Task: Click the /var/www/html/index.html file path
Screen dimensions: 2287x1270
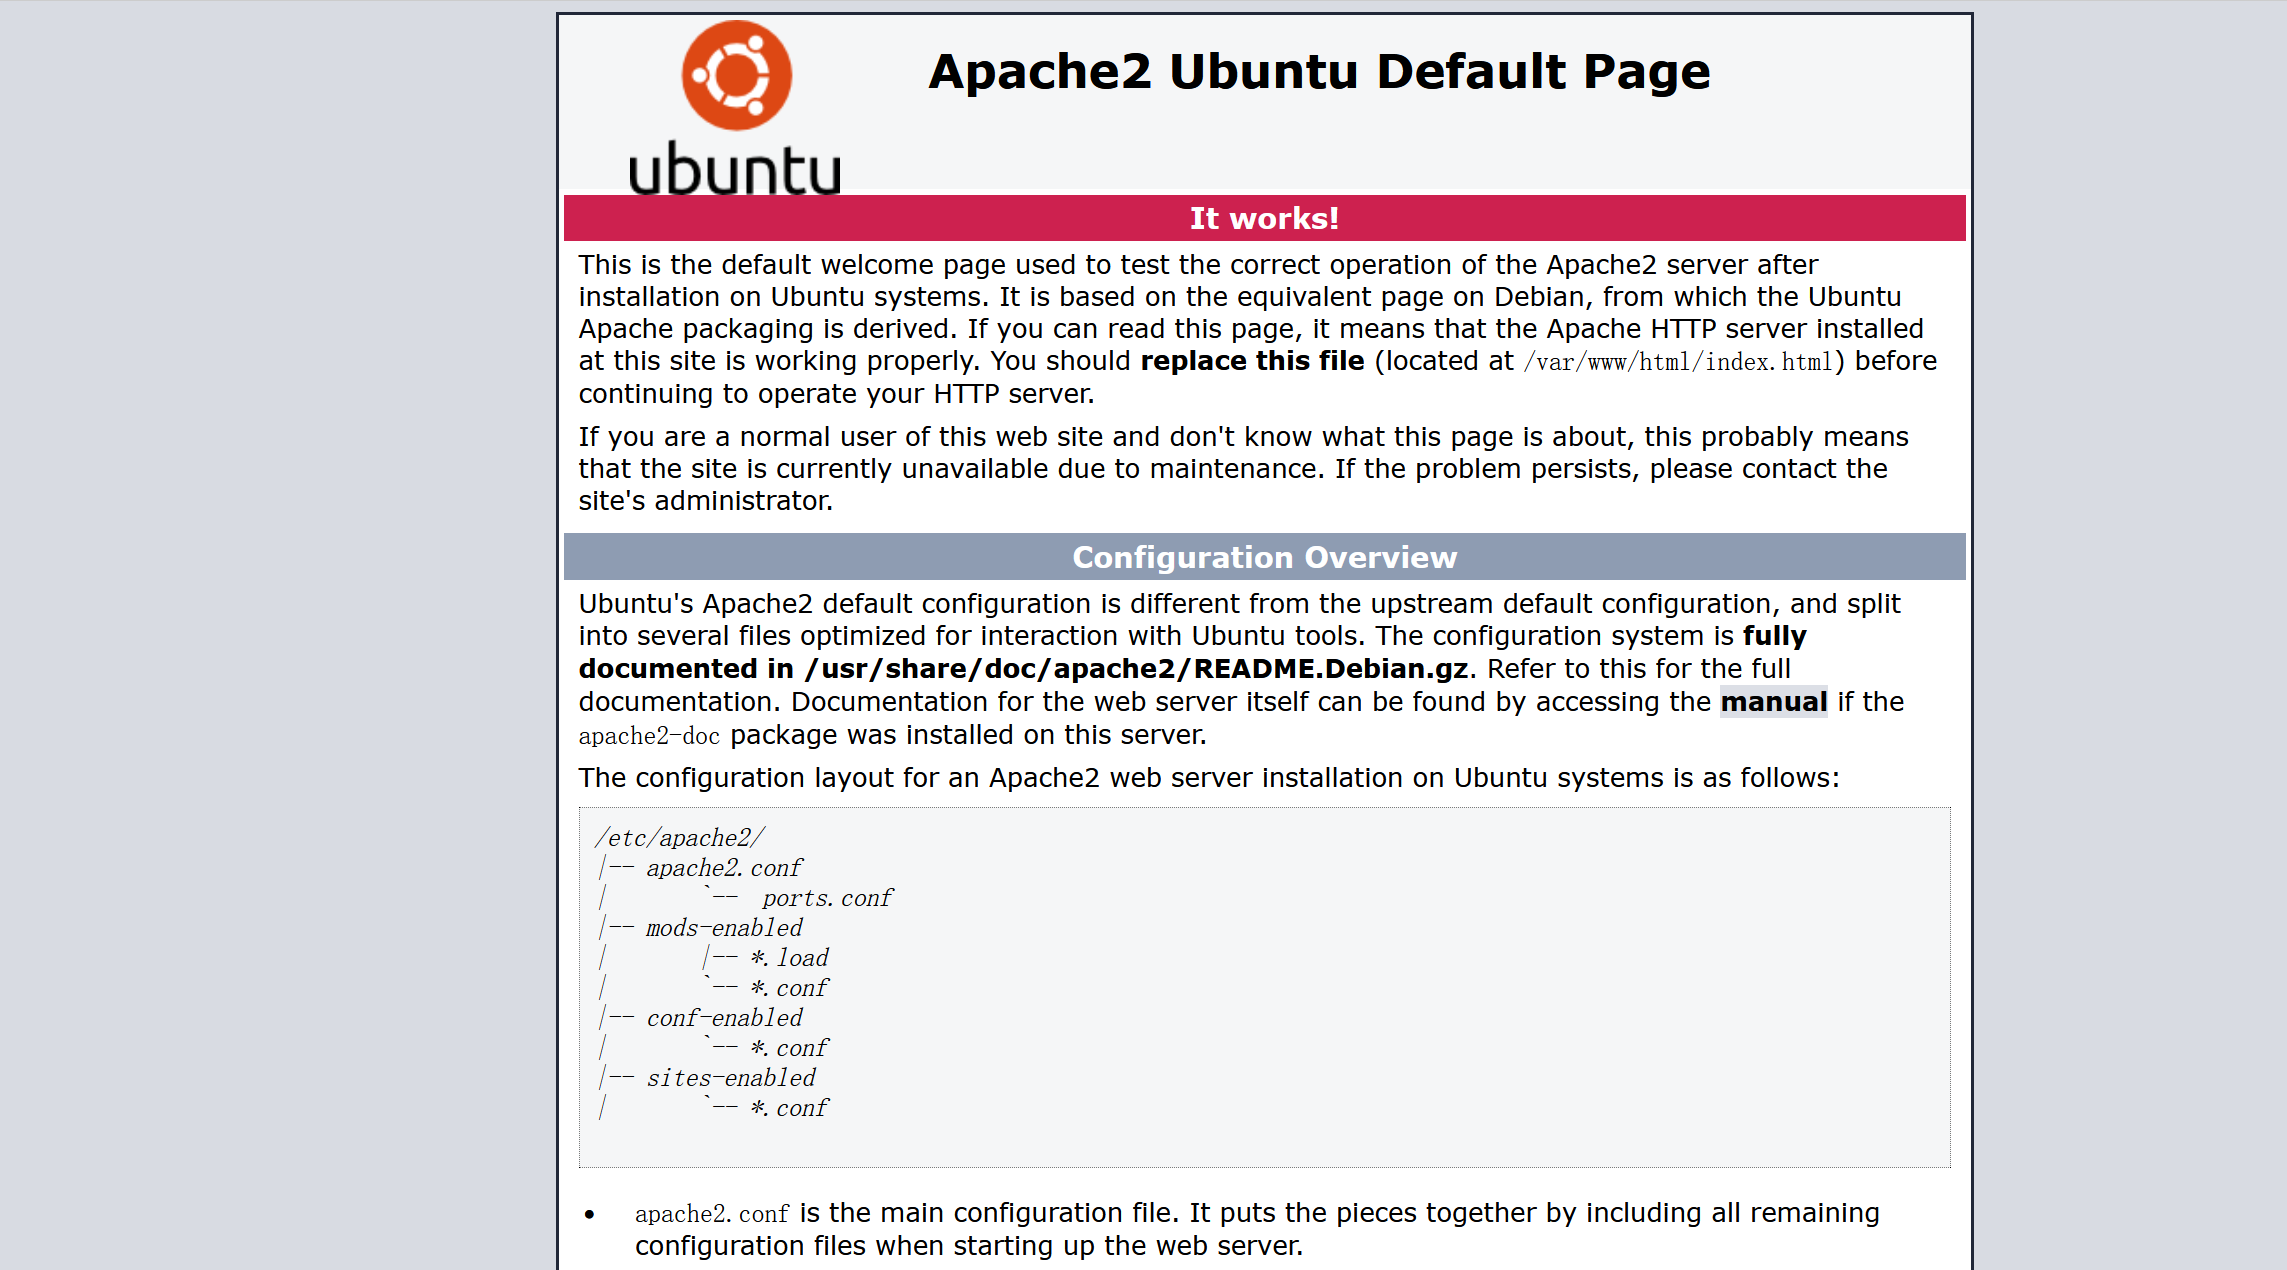Action: coord(1678,362)
